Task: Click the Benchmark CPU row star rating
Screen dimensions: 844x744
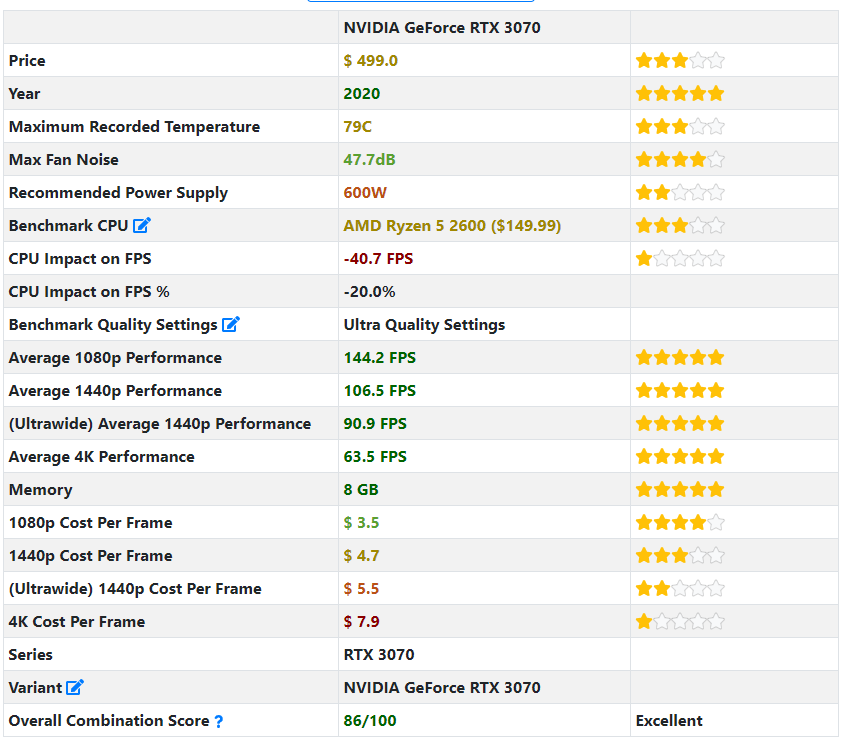Action: (680, 225)
